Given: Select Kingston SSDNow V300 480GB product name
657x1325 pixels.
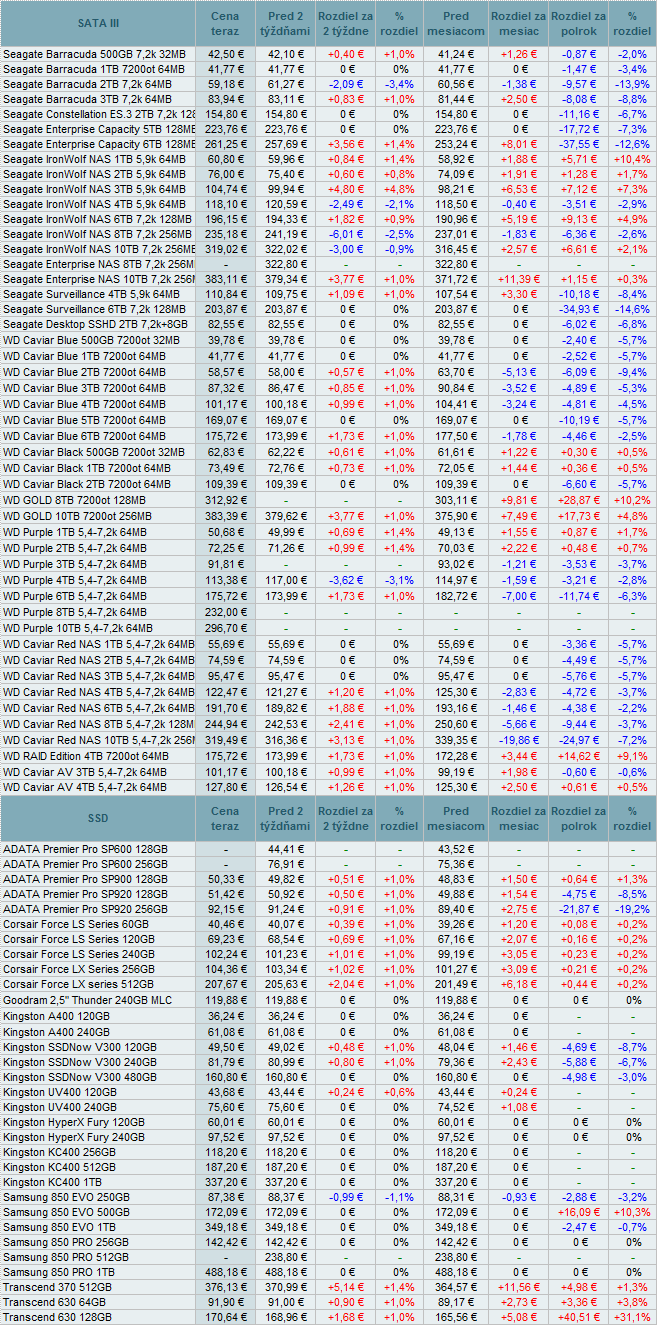Looking at the screenshot, I should (x=80, y=1077).
